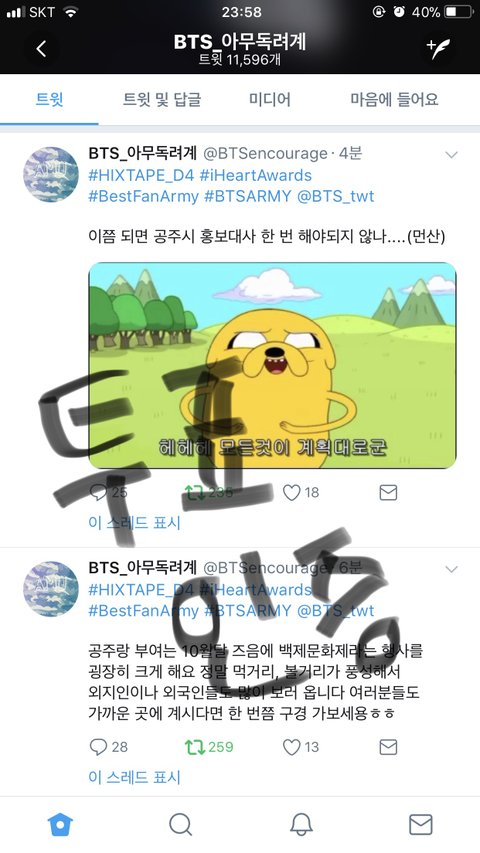Screen dimensions: 480x853
Task: Share first tweet via envelope icon
Action: [388, 493]
